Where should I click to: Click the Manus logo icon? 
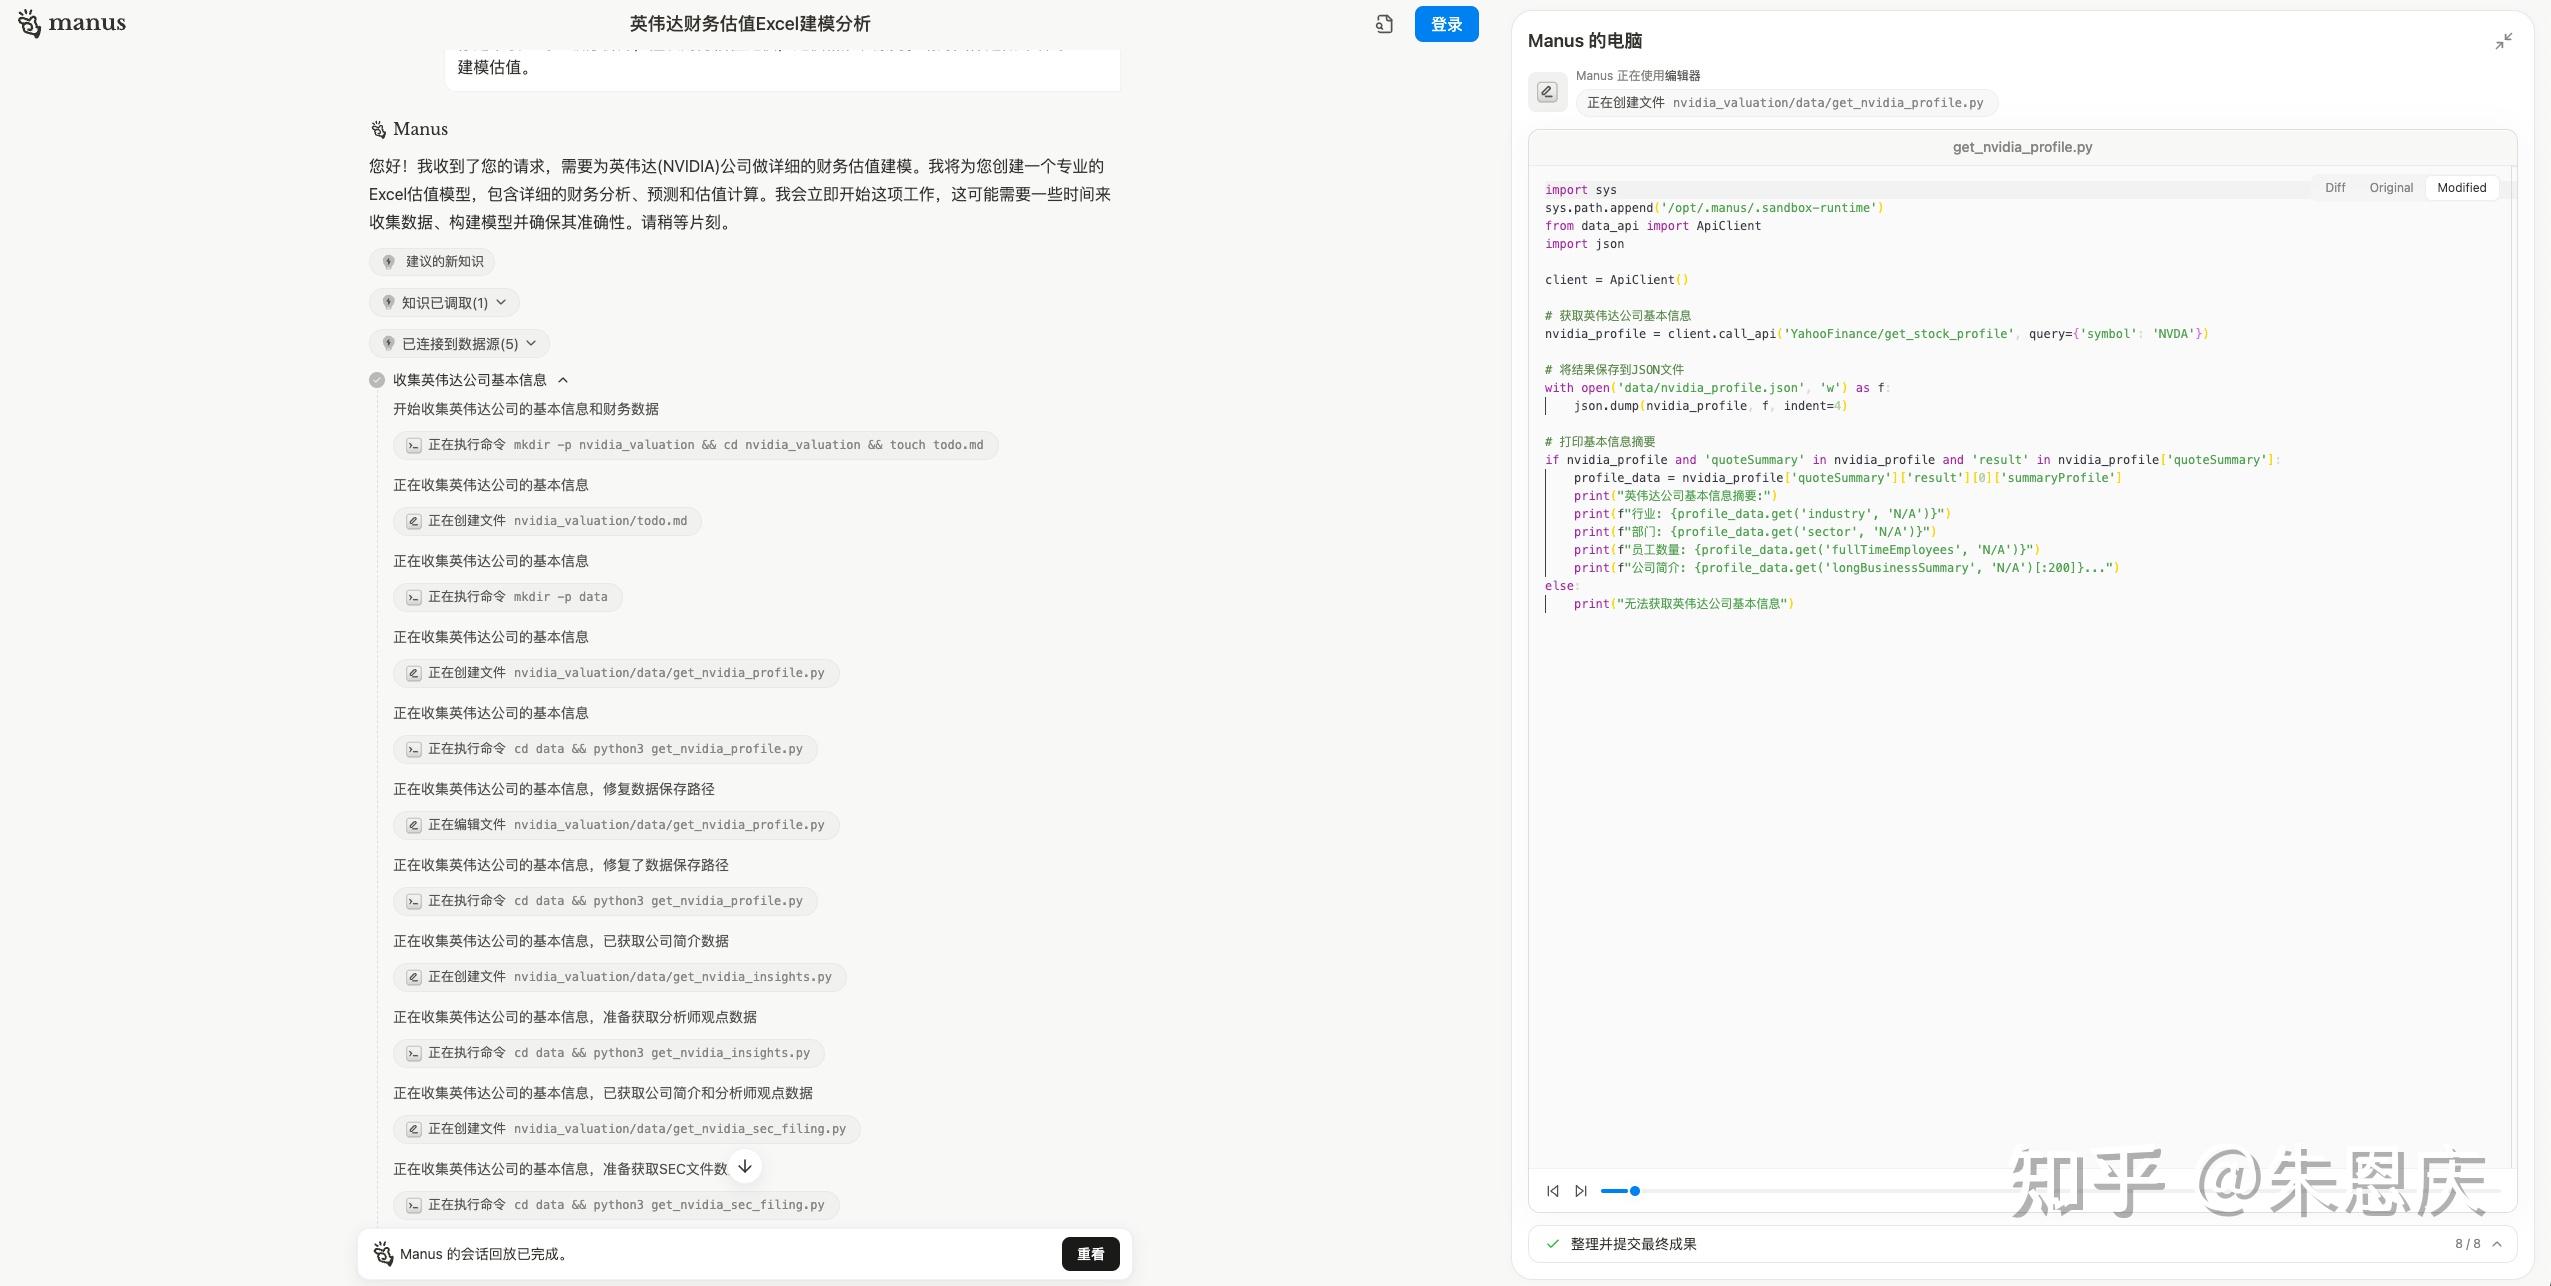tap(30, 23)
